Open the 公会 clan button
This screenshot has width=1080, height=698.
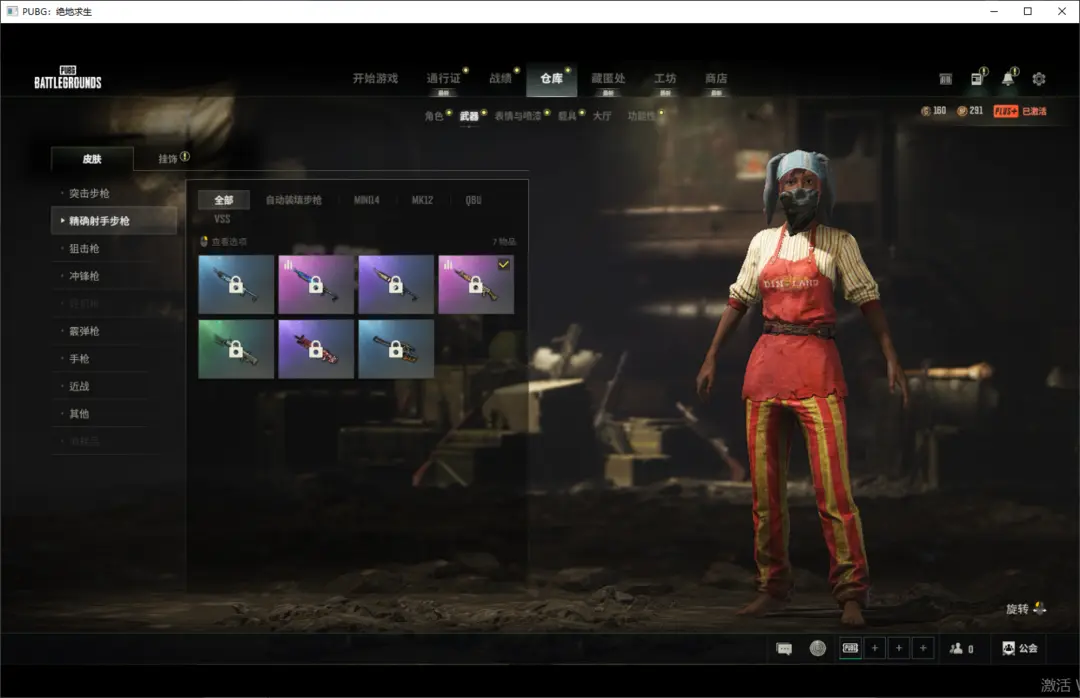click(x=1019, y=648)
